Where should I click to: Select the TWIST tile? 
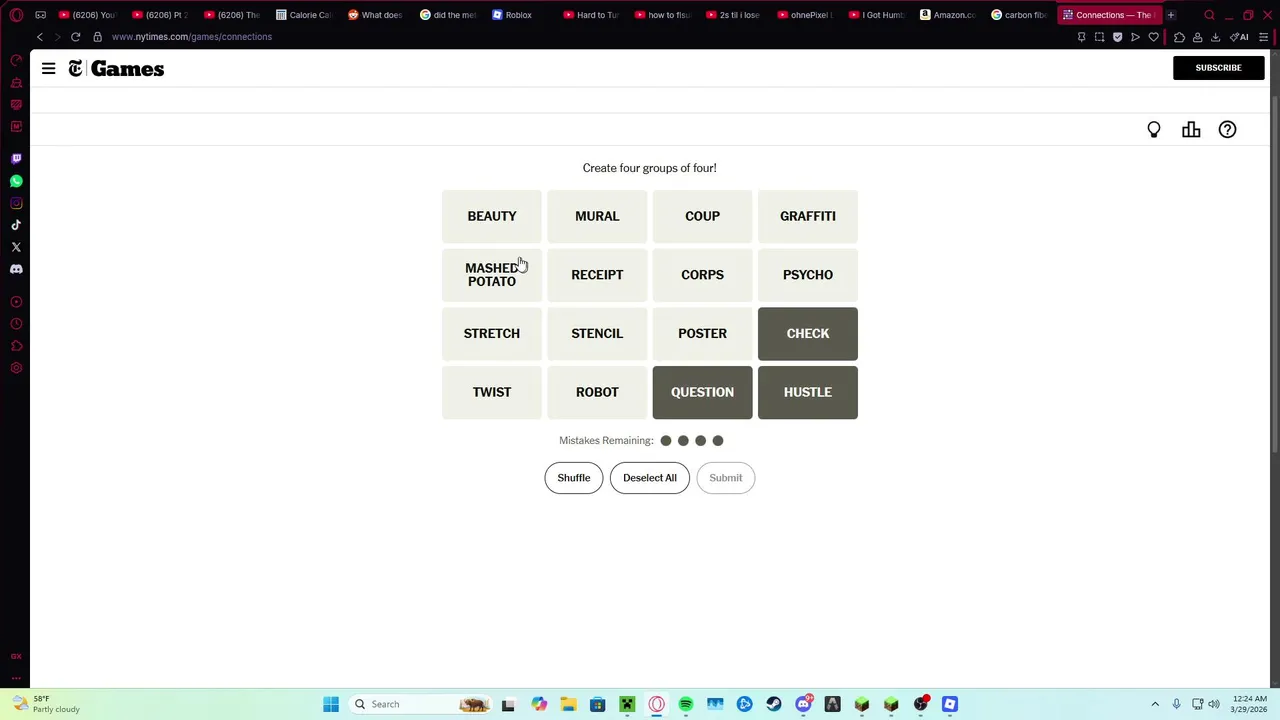tap(492, 392)
